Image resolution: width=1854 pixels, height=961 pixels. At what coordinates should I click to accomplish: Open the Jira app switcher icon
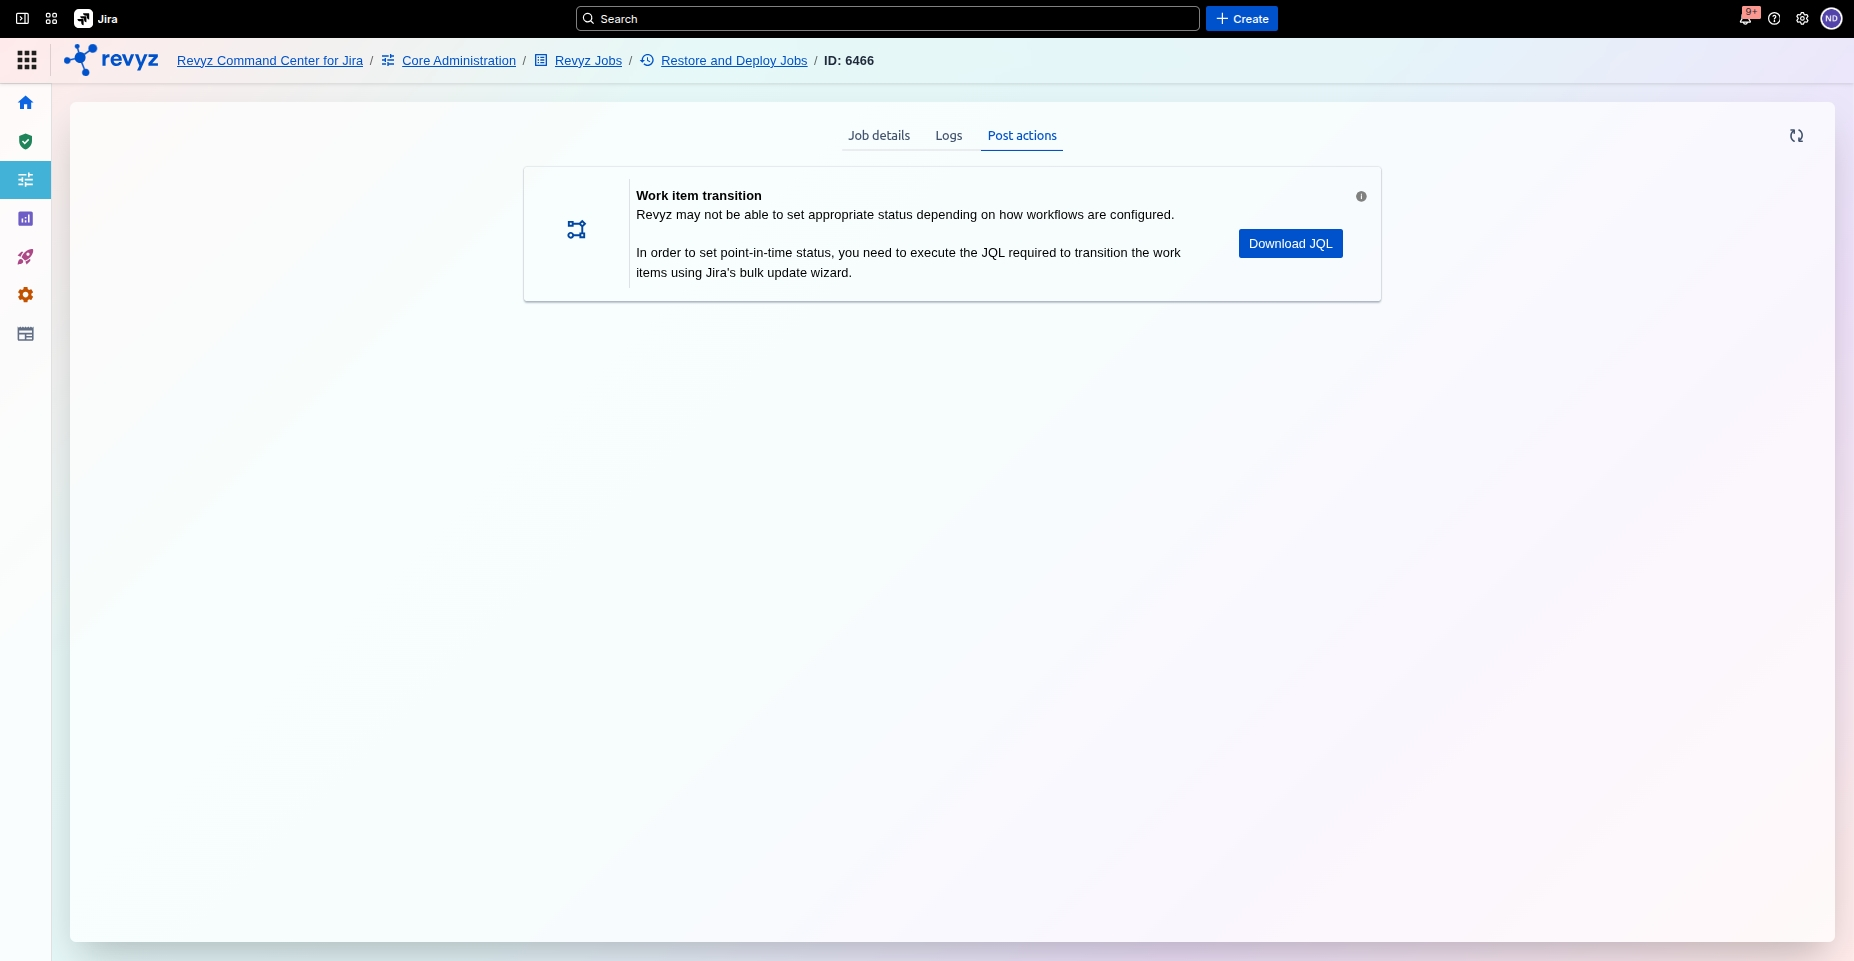[52, 19]
